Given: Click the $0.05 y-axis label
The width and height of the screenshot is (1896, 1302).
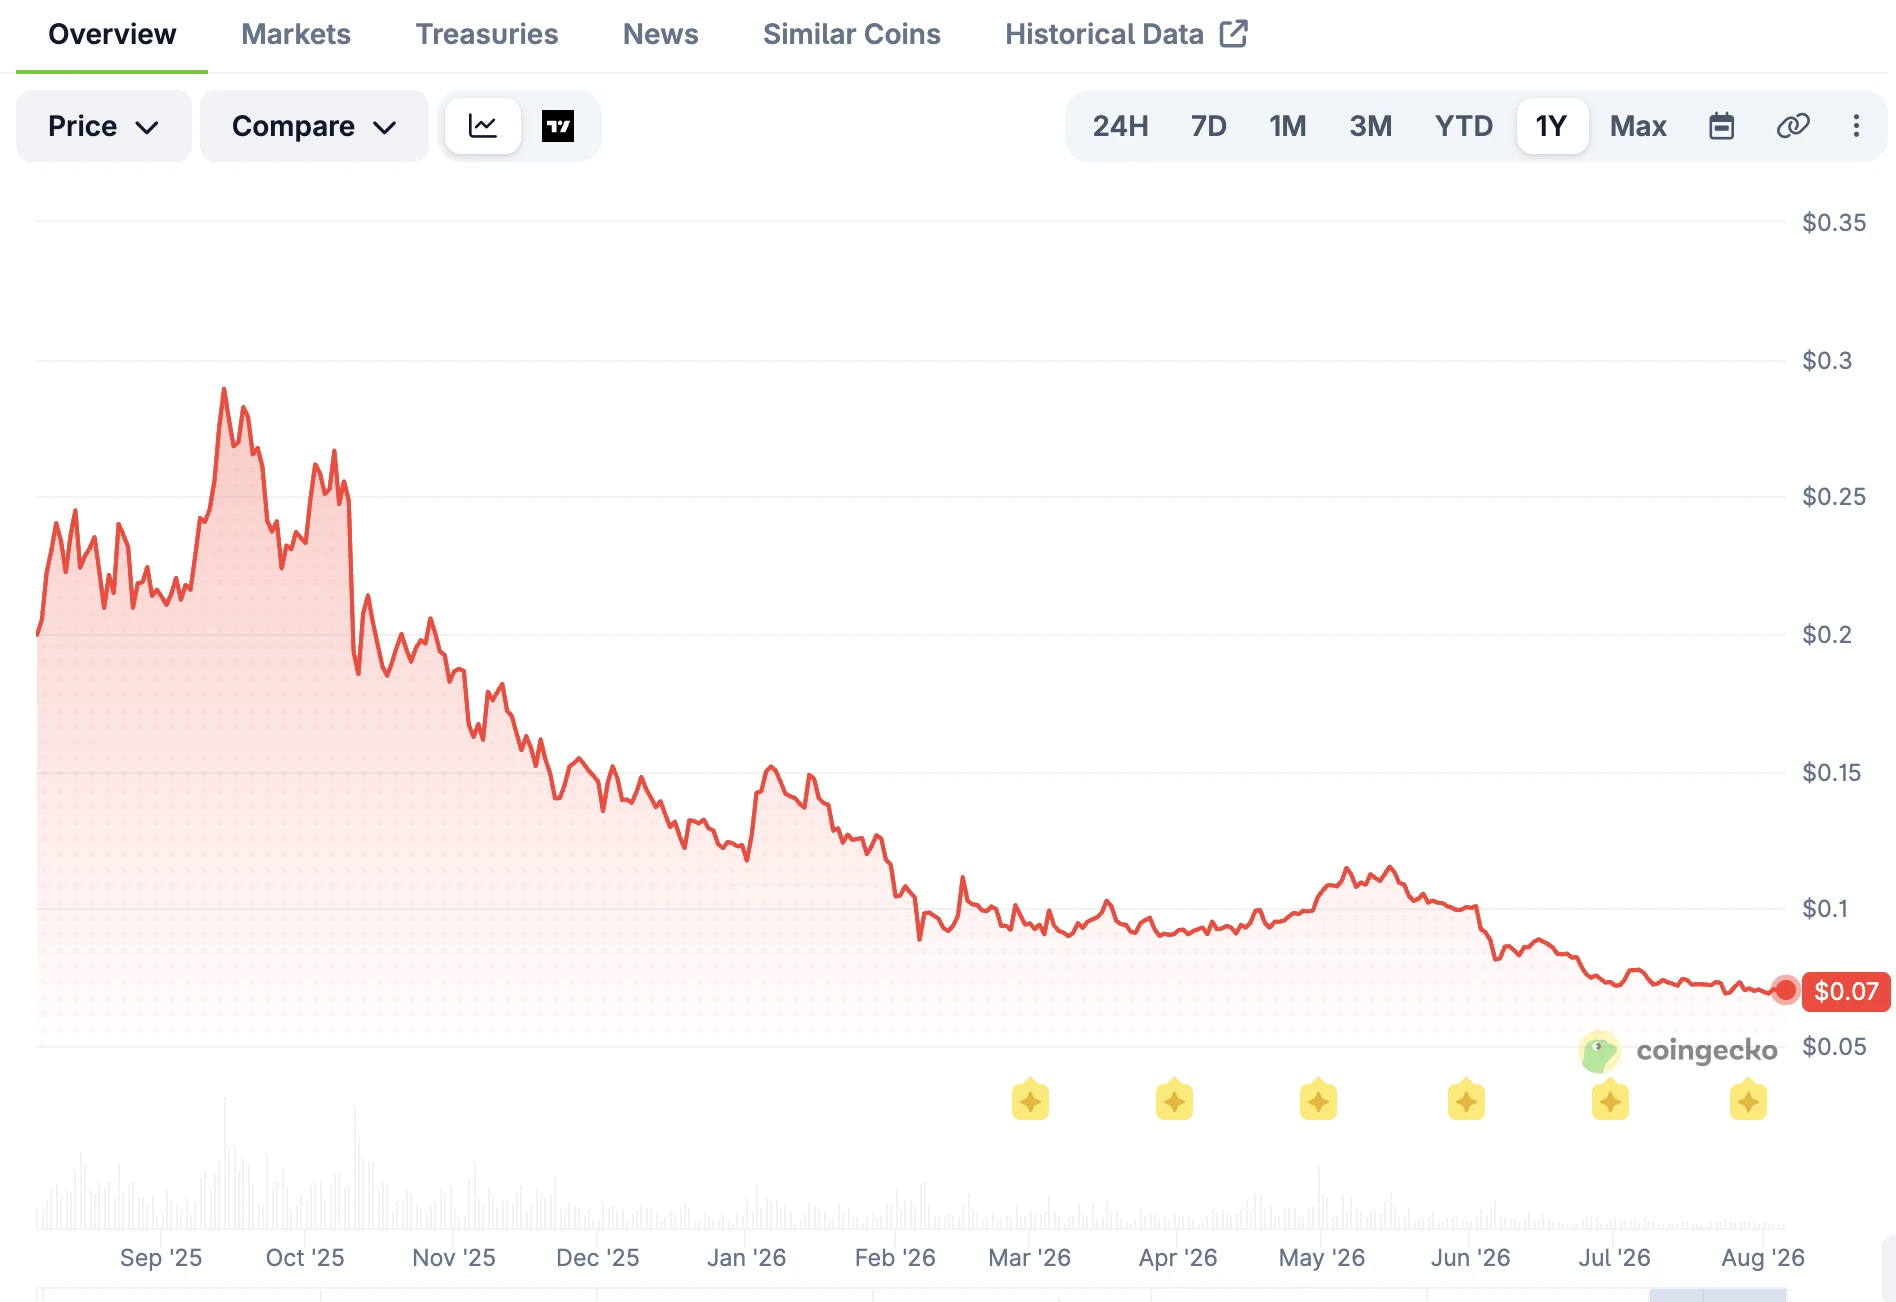Looking at the screenshot, I should (1834, 1047).
